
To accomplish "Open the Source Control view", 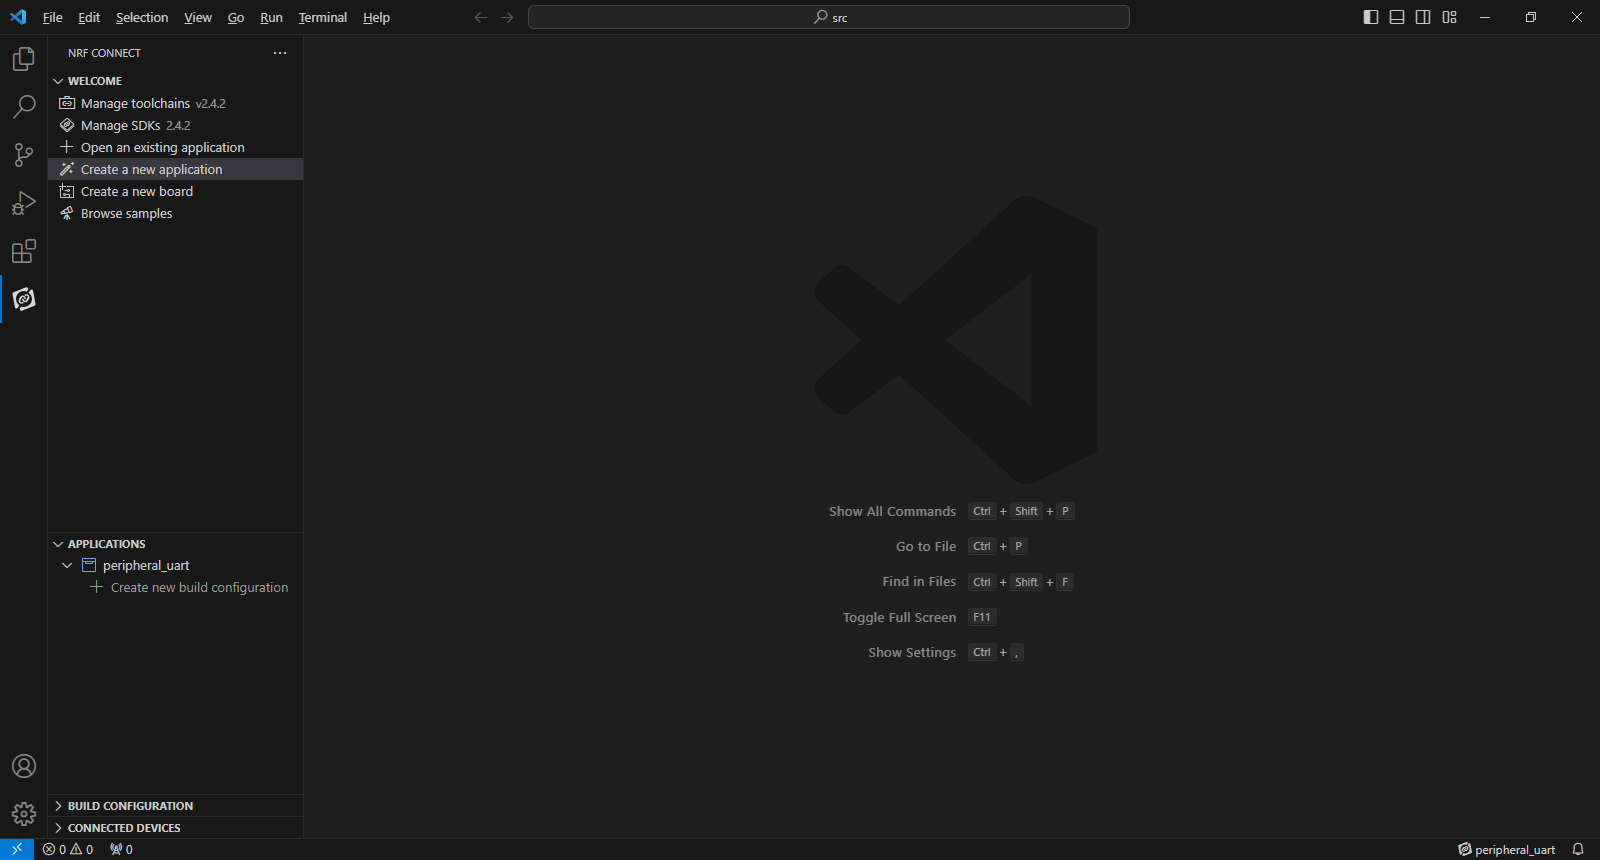I will [x=24, y=155].
